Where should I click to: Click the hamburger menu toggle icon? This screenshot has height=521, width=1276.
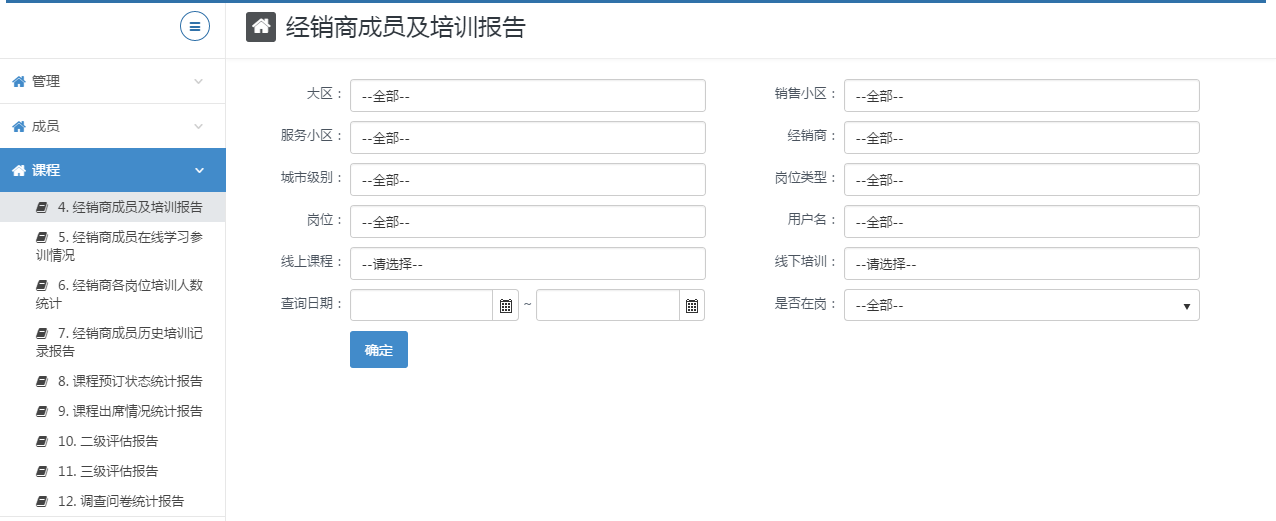[x=195, y=27]
